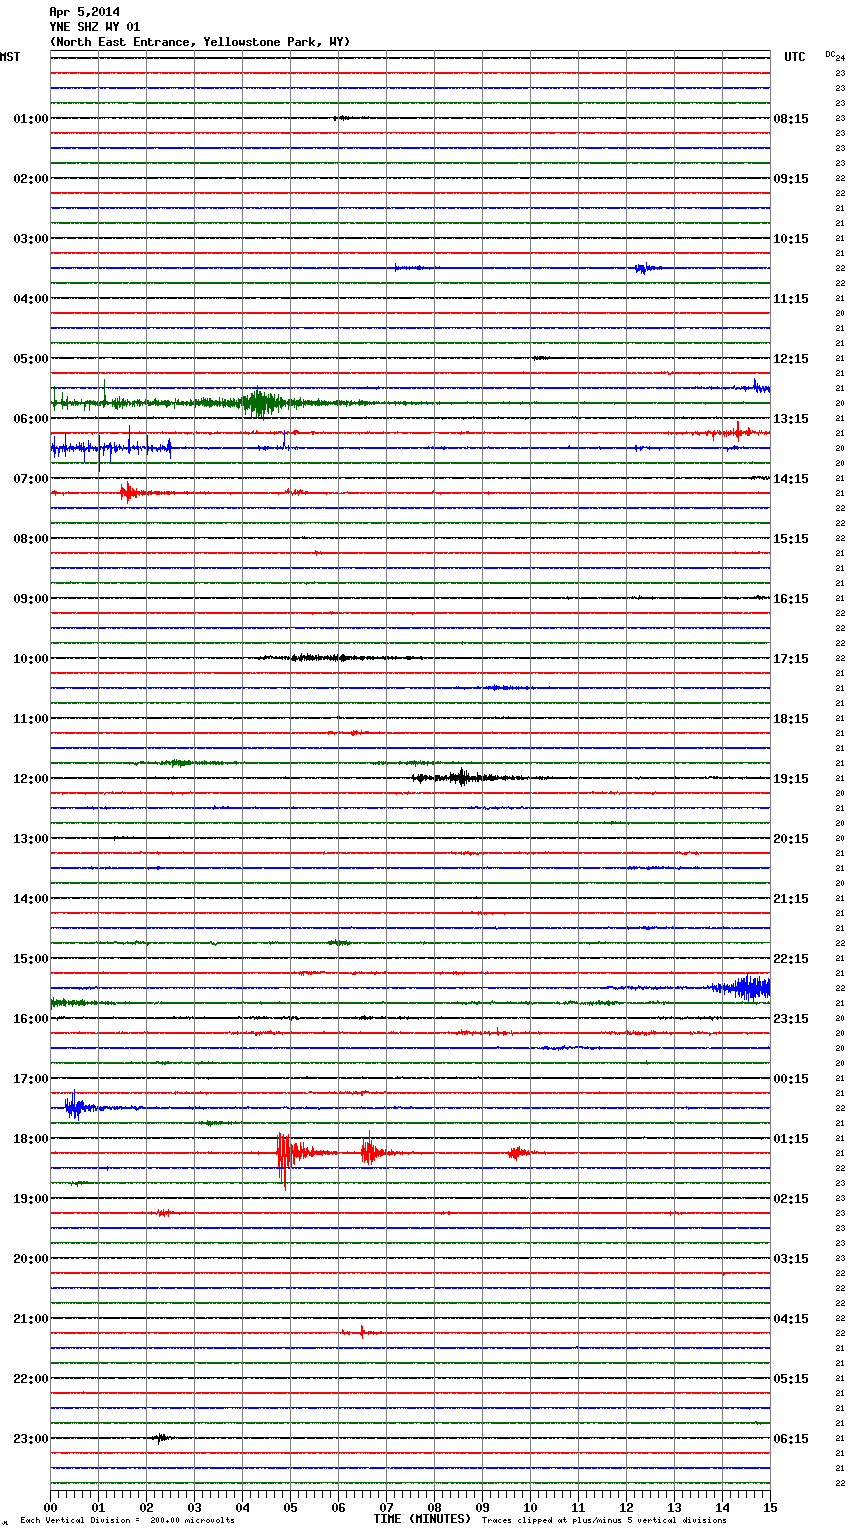Click the 11:00 MST time label
This screenshot has height=1534, width=850.
31,719
